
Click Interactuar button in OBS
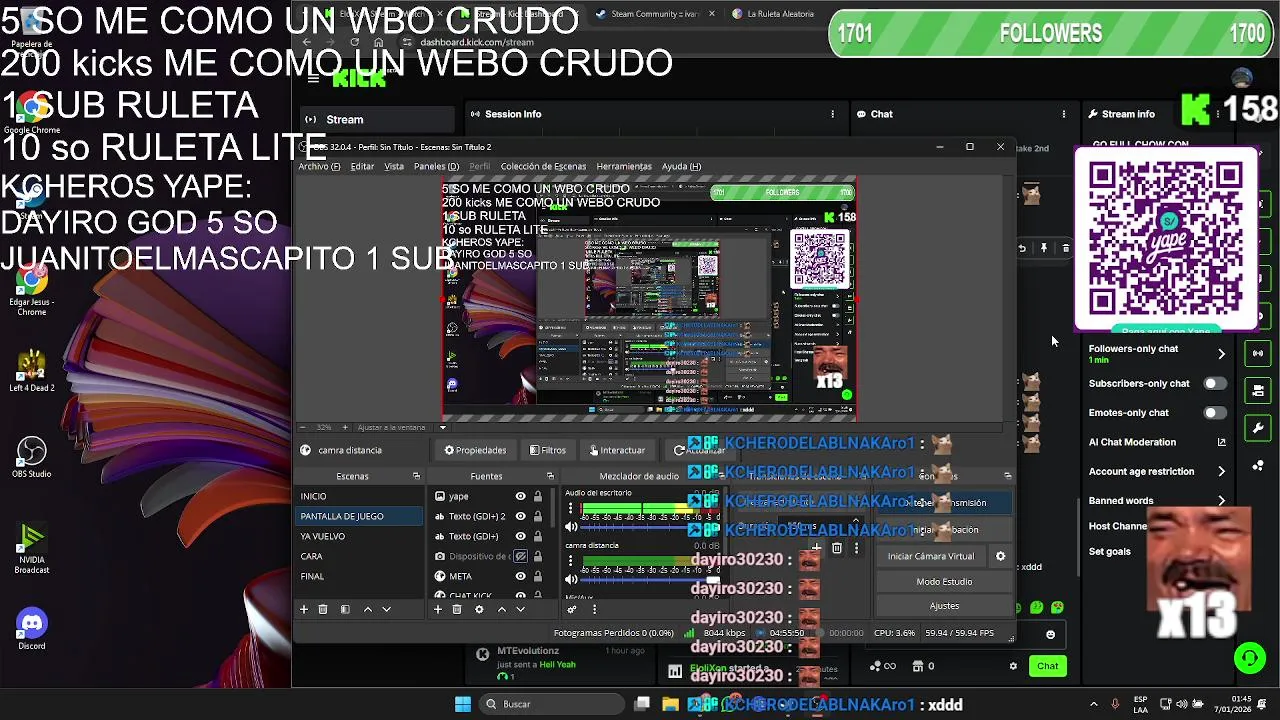click(617, 450)
